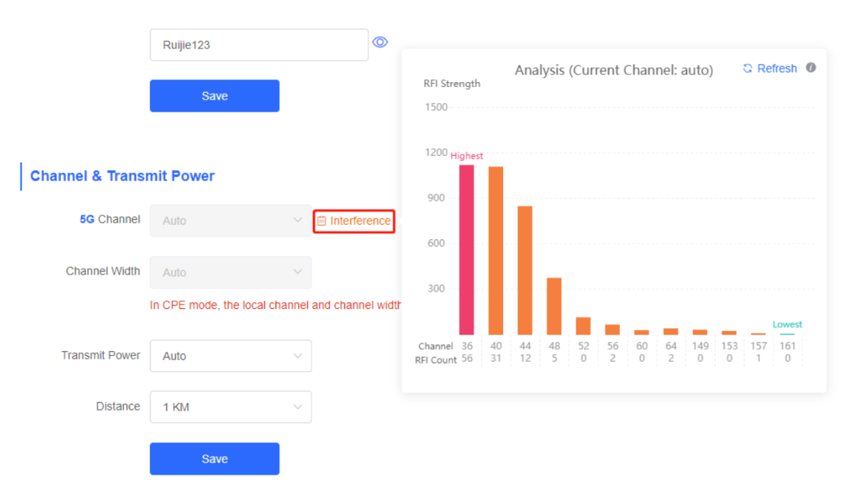Image resolution: width=863 pixels, height=487 pixels.
Task: Select the orange bar for channel 48
Action: [x=554, y=306]
